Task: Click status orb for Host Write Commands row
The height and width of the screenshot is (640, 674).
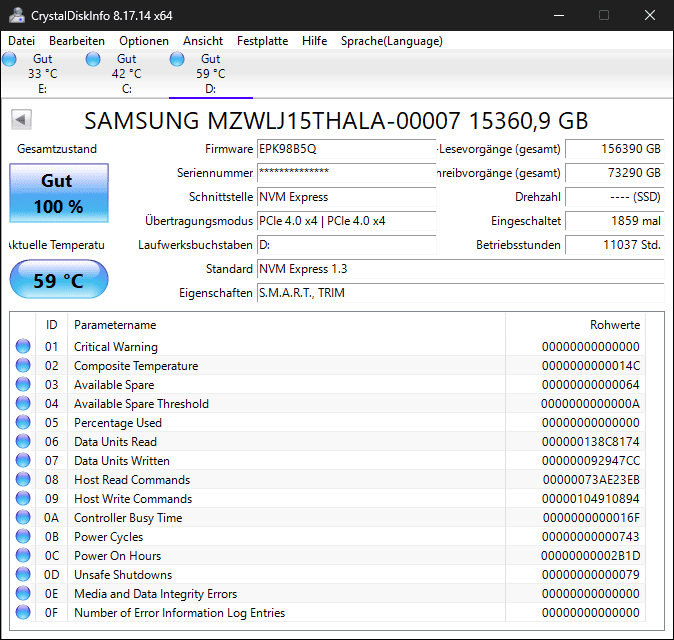Action: [x=23, y=498]
